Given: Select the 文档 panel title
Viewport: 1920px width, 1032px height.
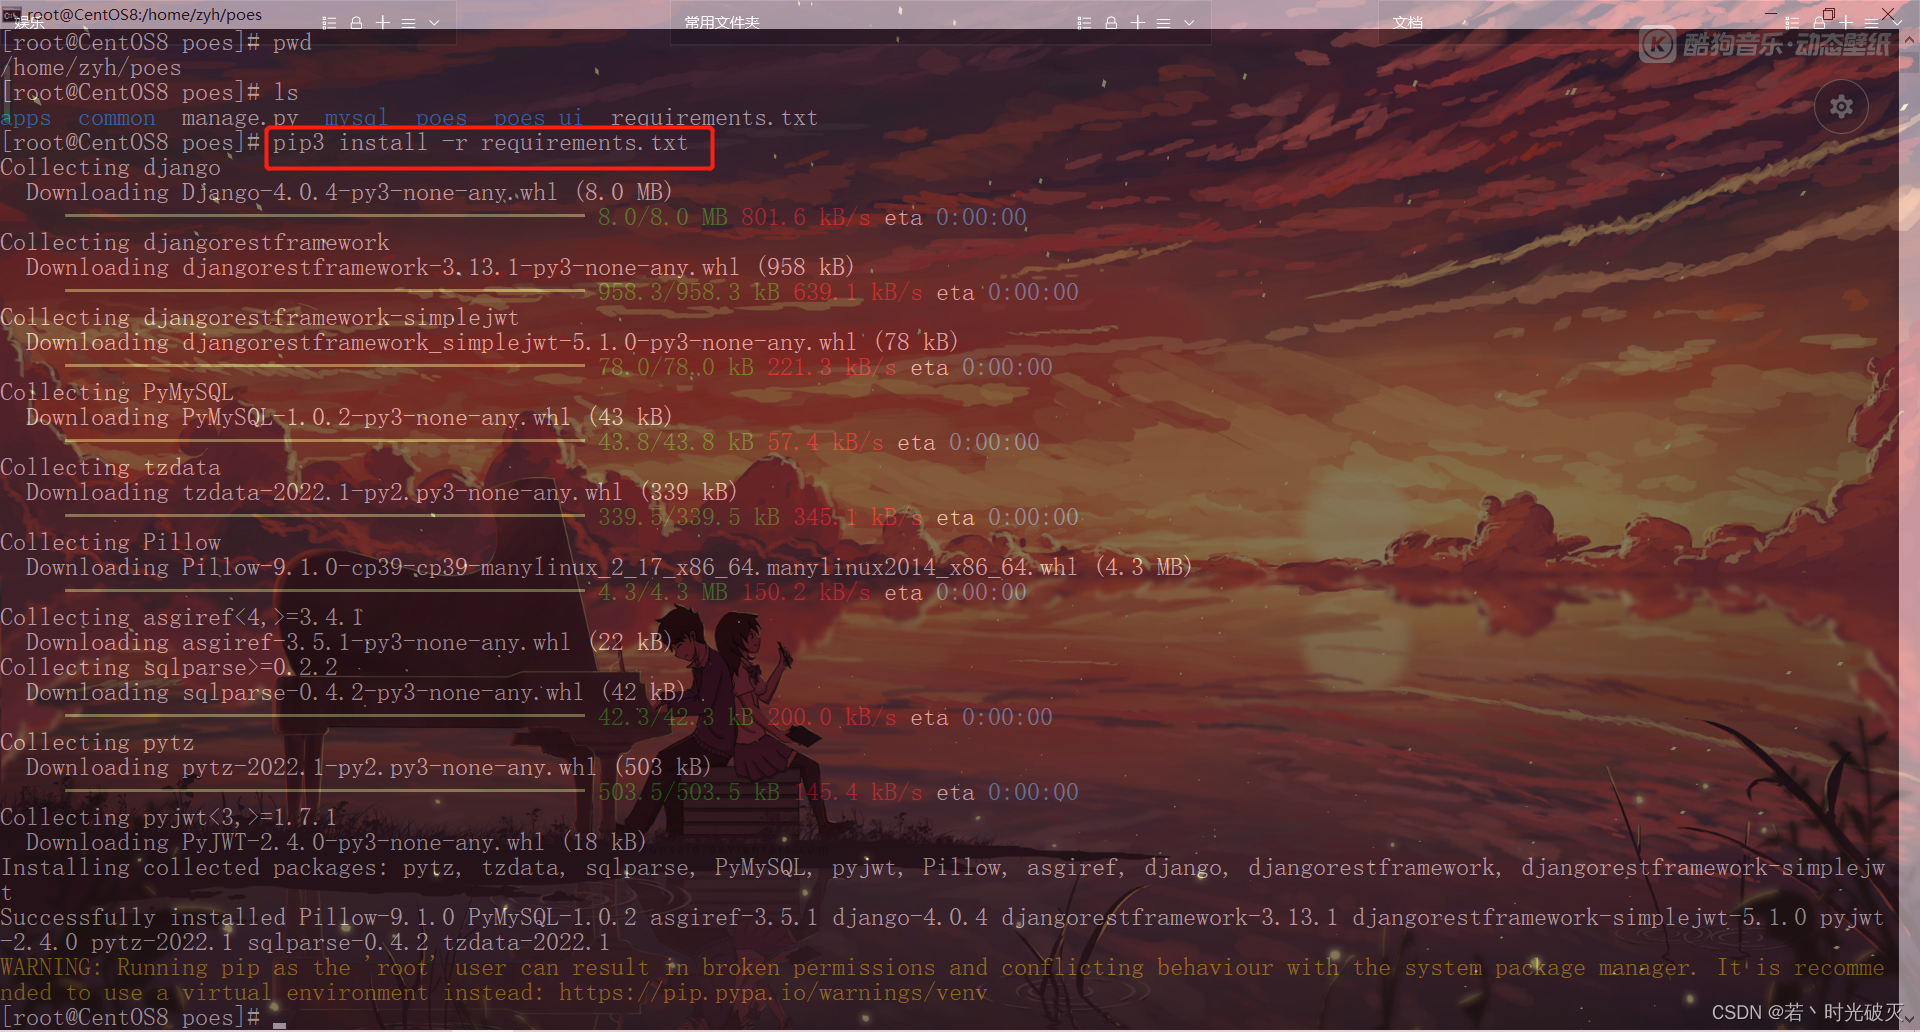Looking at the screenshot, I should pyautogui.click(x=1407, y=22).
